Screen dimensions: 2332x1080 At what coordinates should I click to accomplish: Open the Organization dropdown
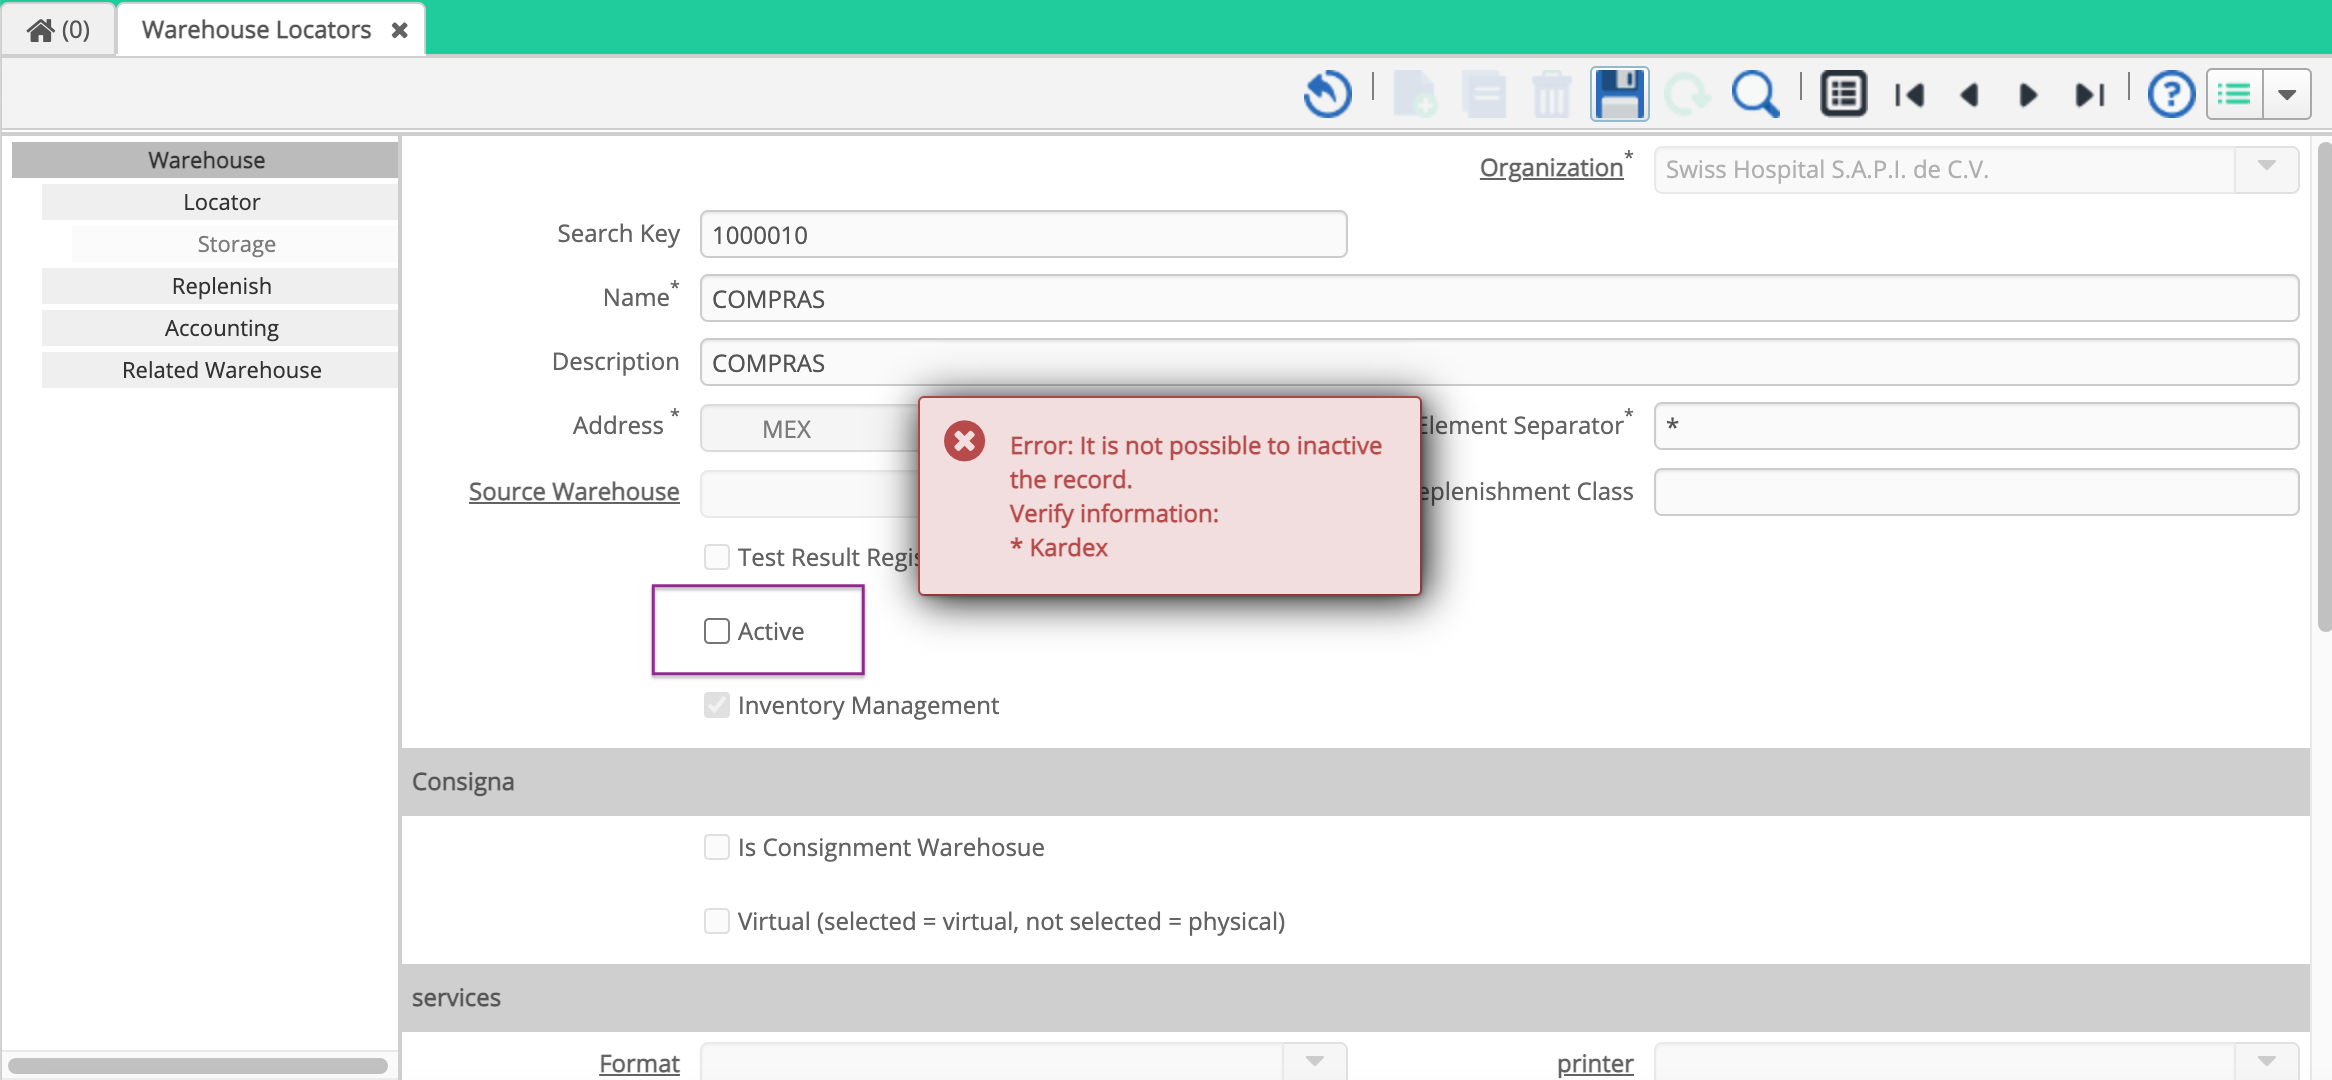tap(2265, 169)
